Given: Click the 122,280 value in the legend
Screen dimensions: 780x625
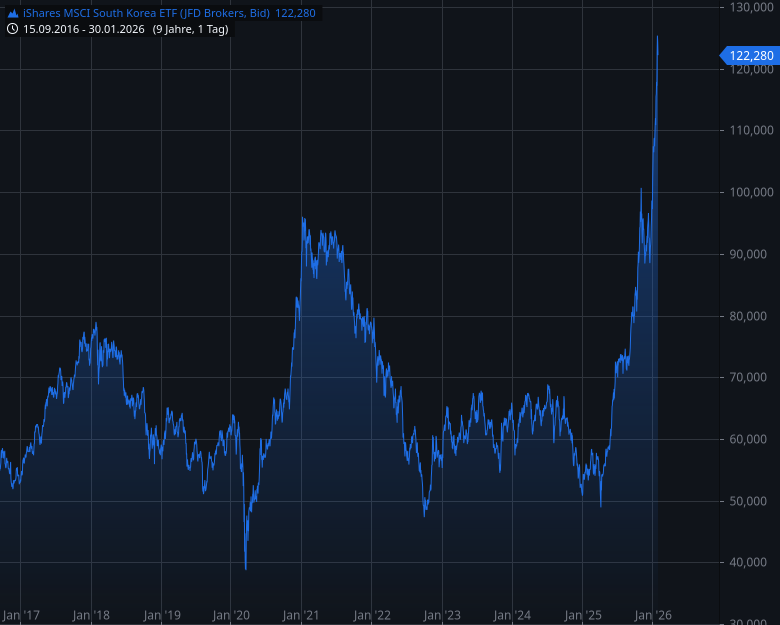Looking at the screenshot, I should coord(295,13).
